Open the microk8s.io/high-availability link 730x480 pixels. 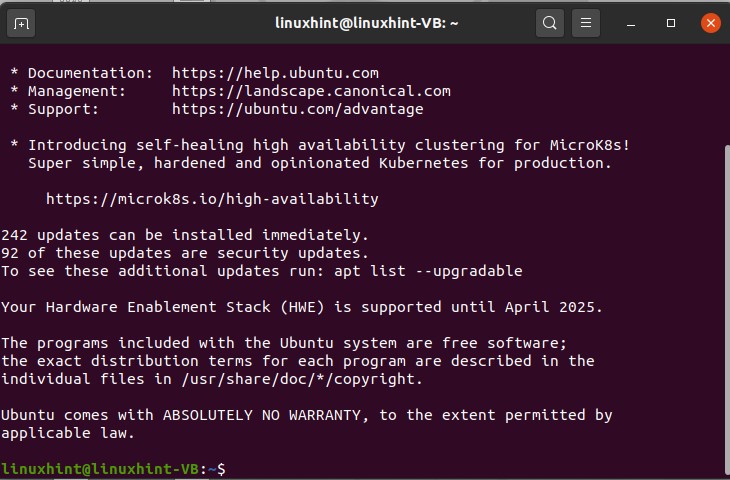[212, 199]
